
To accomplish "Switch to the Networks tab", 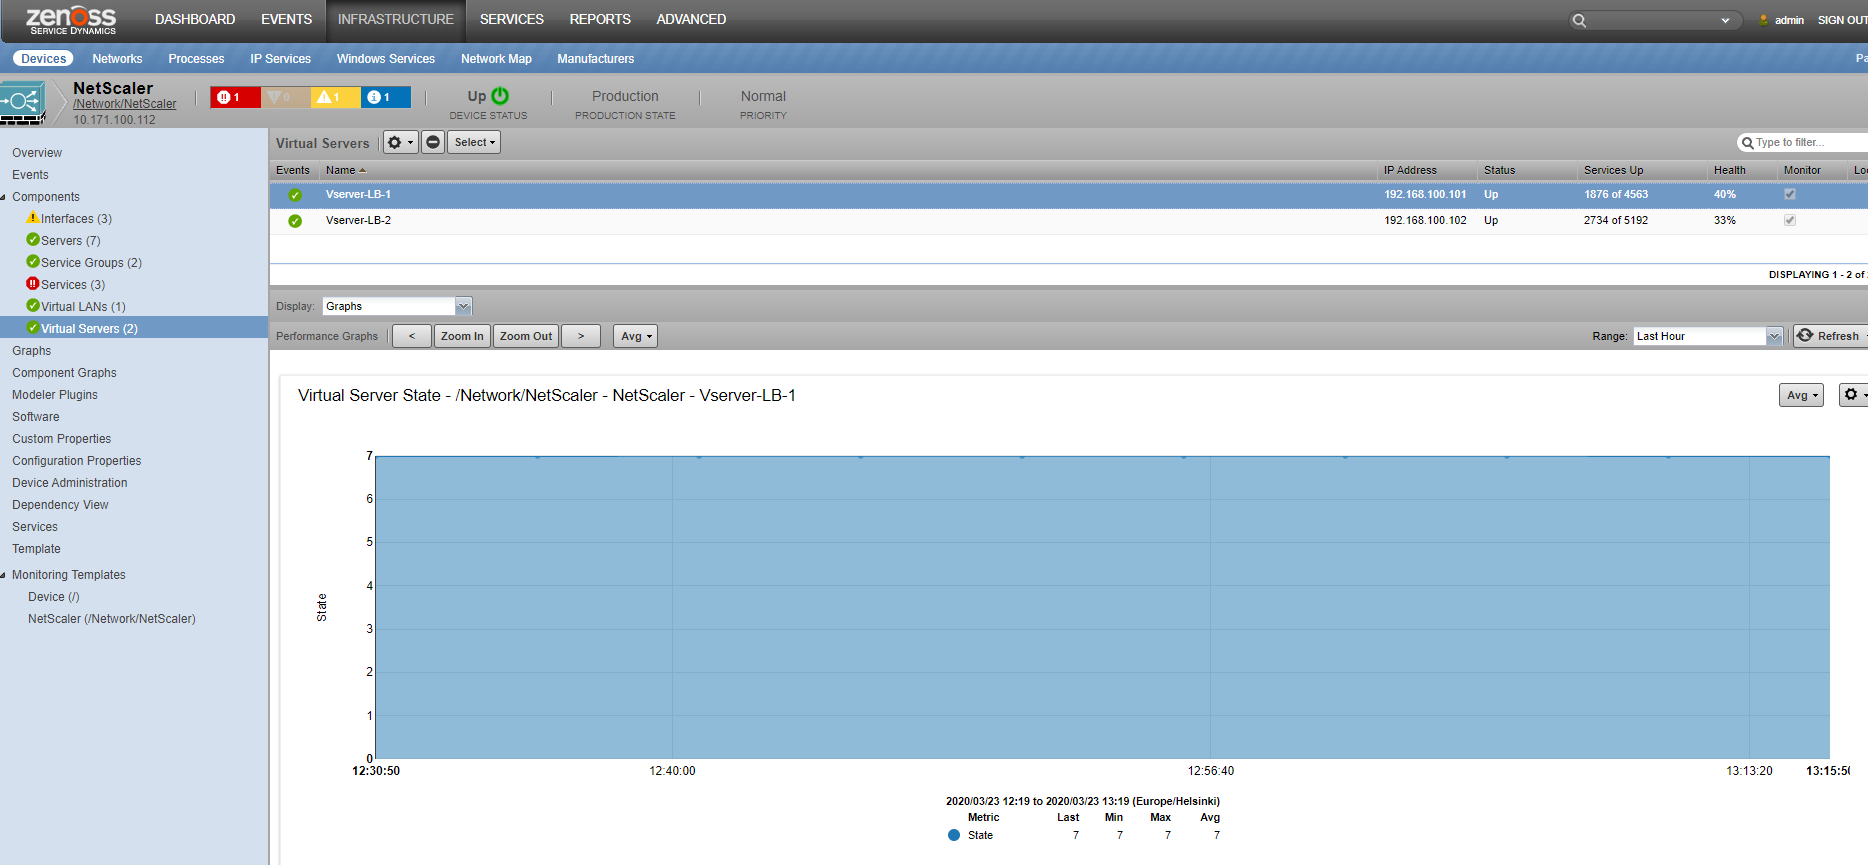I will pyautogui.click(x=117, y=59).
